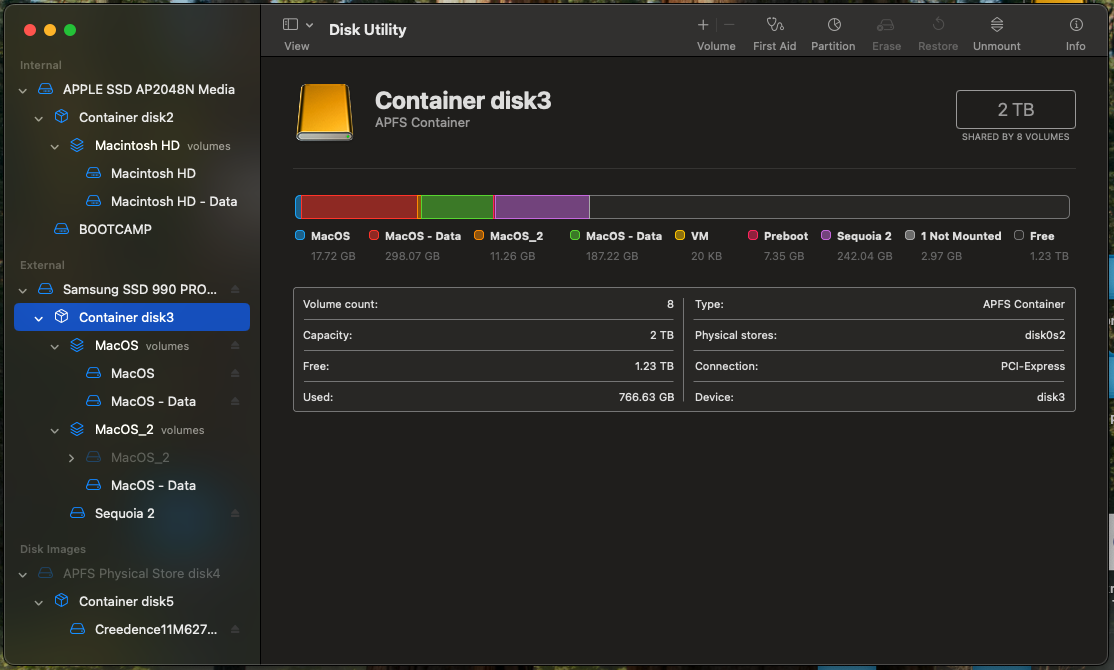Collapse the Macintosh HD volumes group
This screenshot has width=1114, height=670.
[55, 145]
